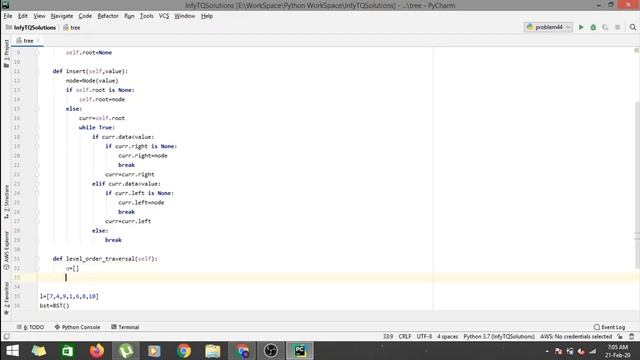Toggle read-only lock icon in status bar
Viewport: 640px width, 360px height.
620,337
